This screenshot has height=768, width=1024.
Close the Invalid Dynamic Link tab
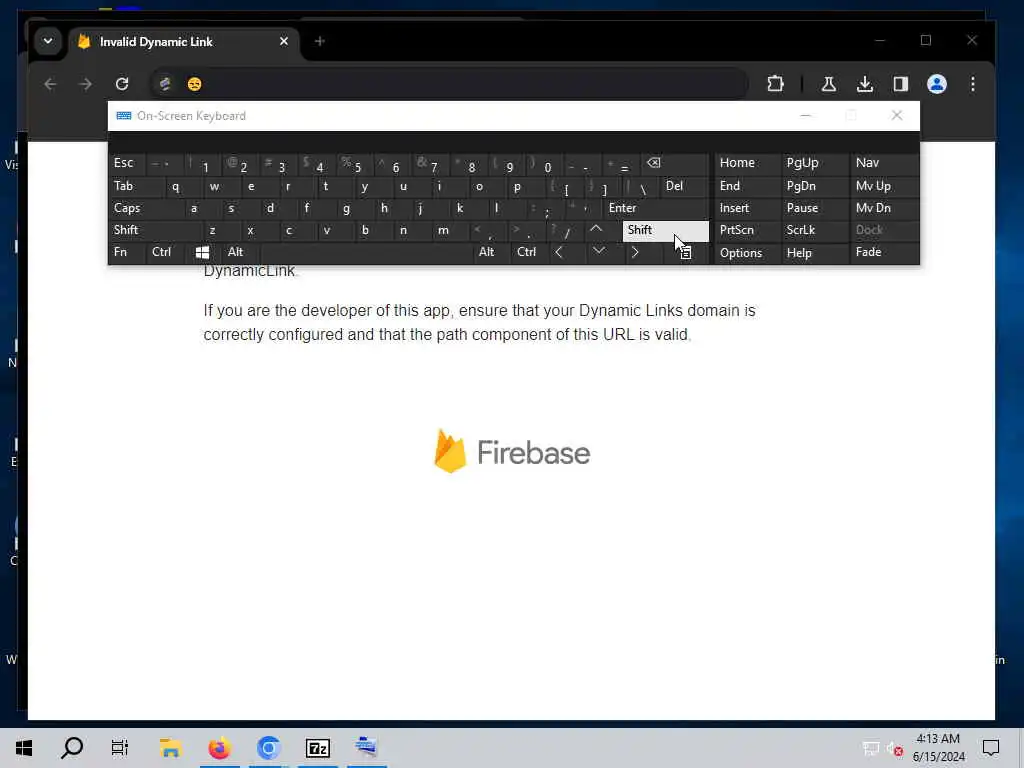point(283,41)
